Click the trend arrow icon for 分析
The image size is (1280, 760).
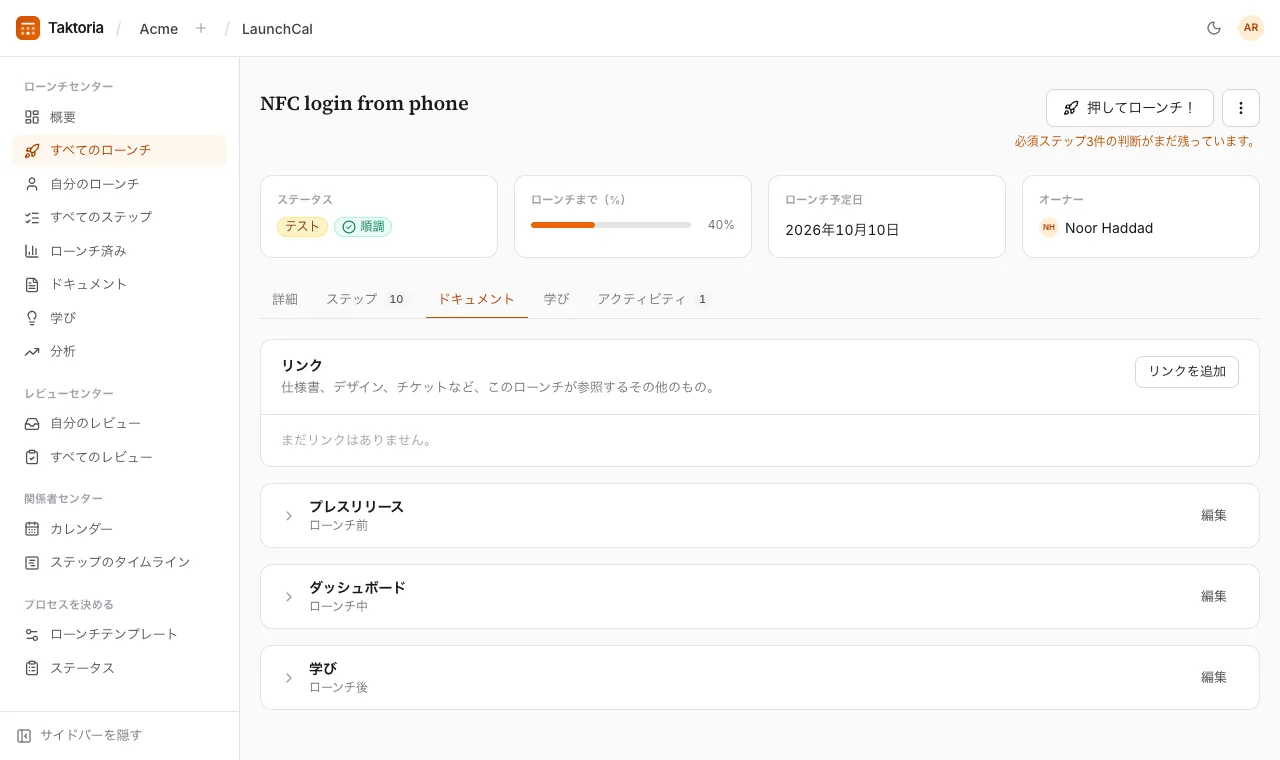(32, 351)
